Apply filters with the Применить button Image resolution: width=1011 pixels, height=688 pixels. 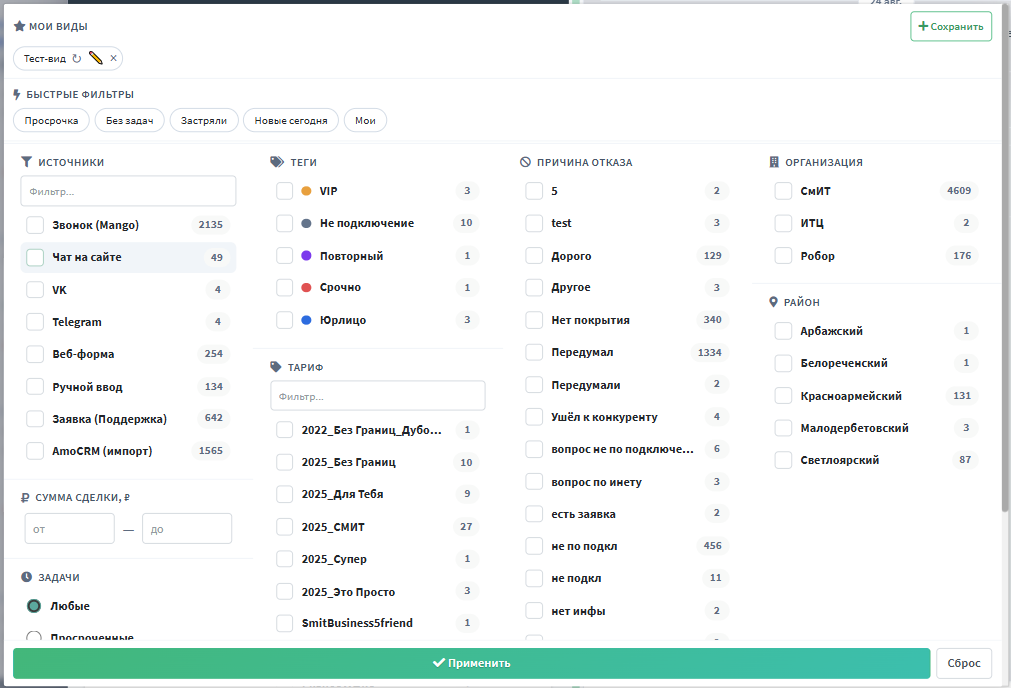tap(471, 663)
